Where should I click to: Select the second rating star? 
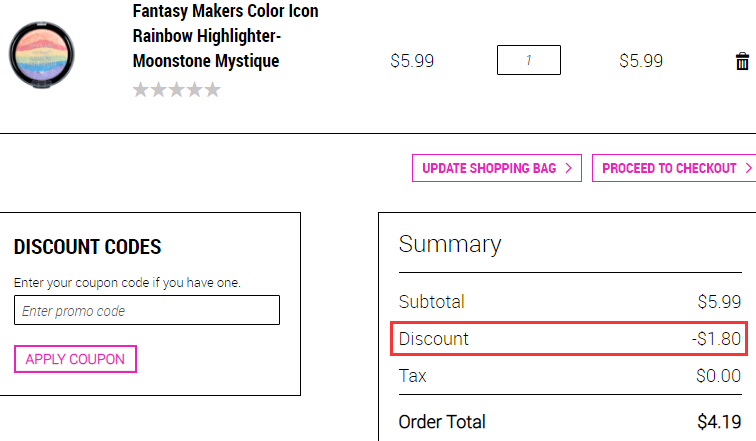click(159, 90)
